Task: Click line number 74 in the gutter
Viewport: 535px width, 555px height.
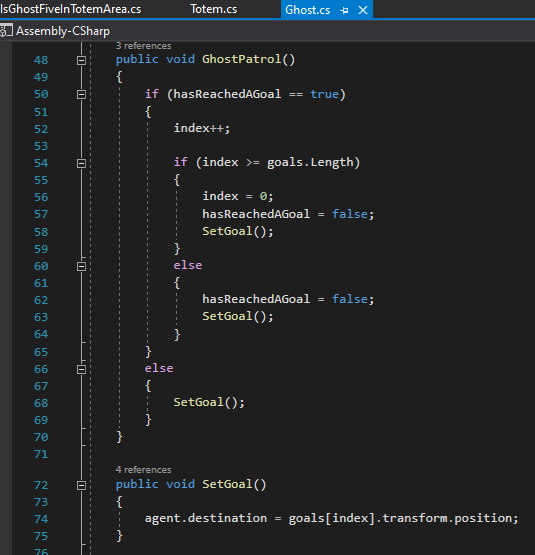Action: click(x=41, y=519)
